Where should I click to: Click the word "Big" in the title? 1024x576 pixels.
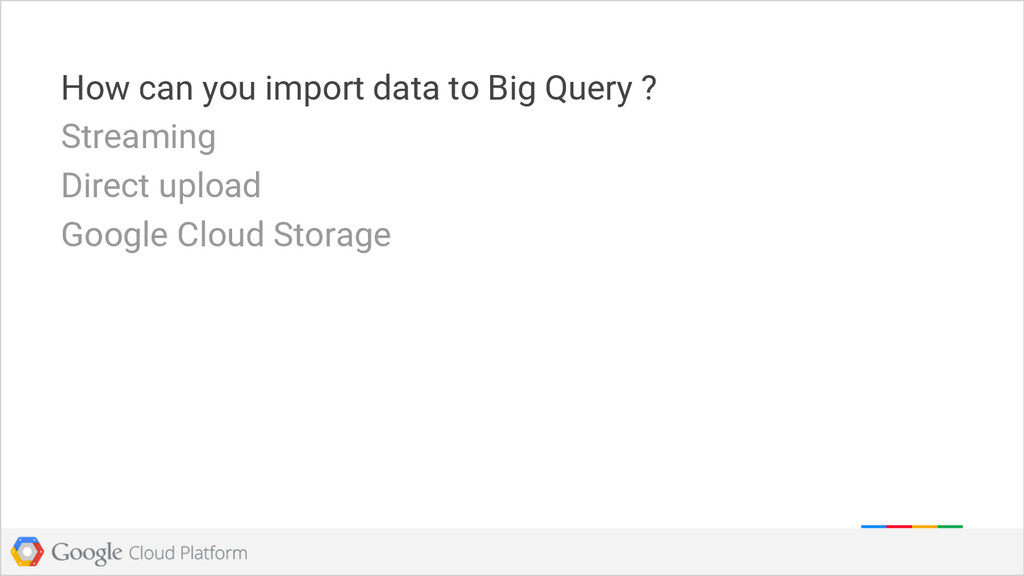pyautogui.click(x=511, y=89)
